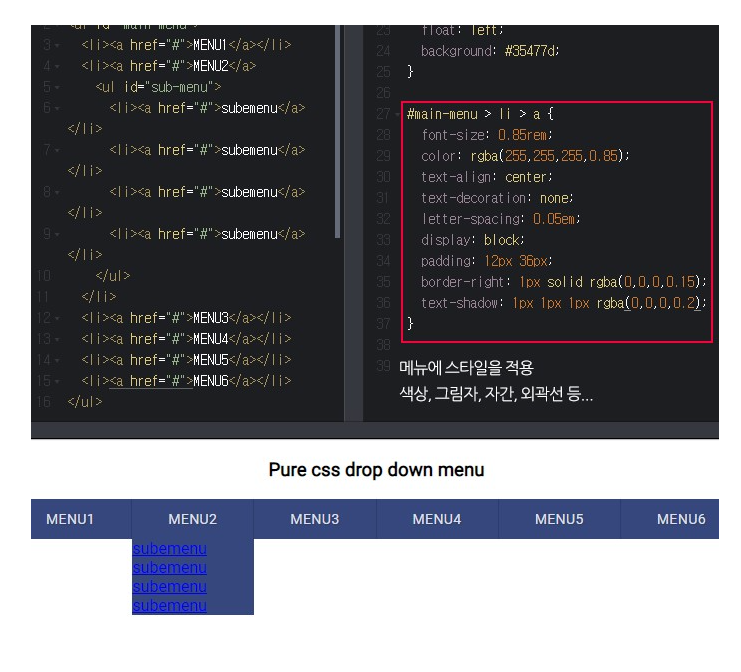Collapse the fold arrow at line 15 MENU6
The width and height of the screenshot is (741, 672).
coord(57,382)
